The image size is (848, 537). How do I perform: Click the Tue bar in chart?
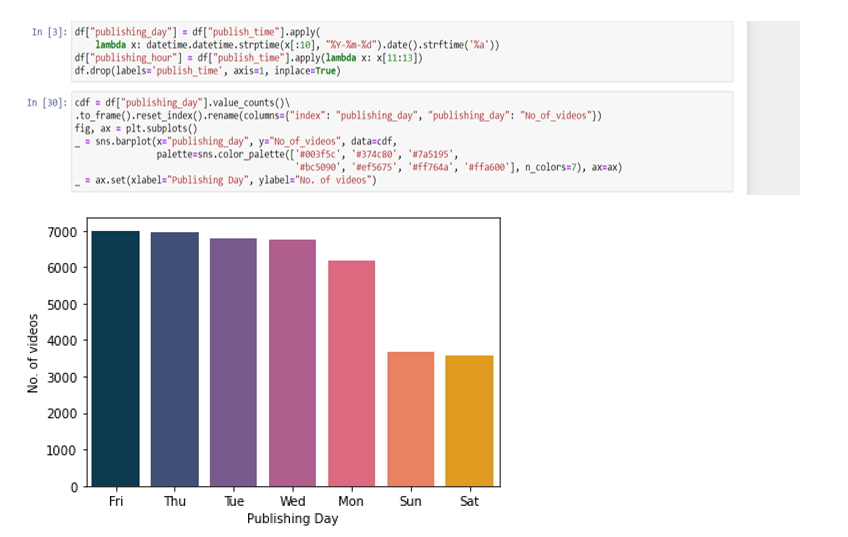[x=234, y=362]
